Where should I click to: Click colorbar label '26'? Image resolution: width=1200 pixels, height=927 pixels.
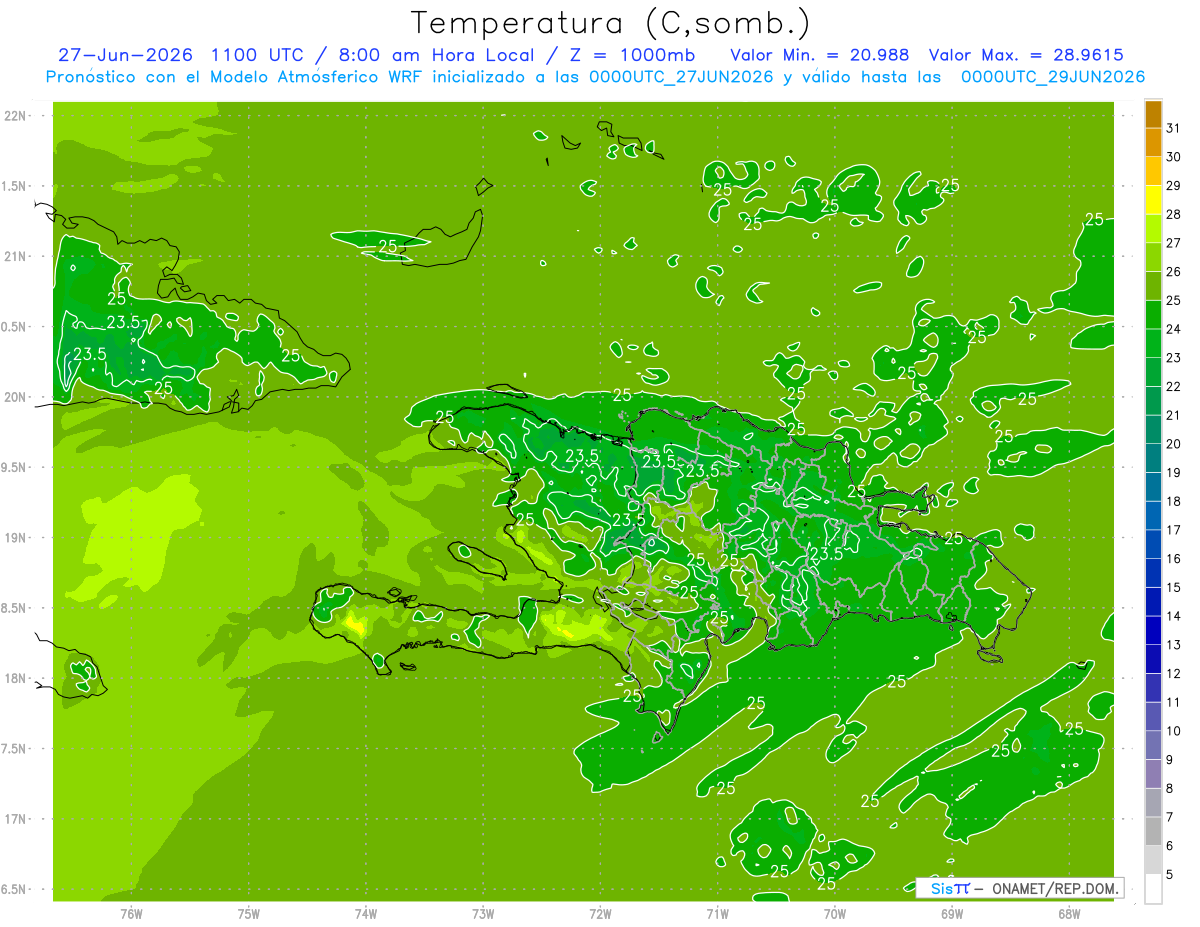[x=1174, y=272]
